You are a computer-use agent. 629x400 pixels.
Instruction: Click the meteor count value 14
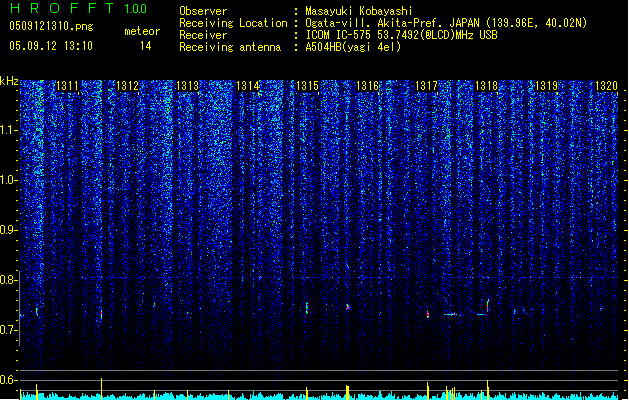click(x=146, y=46)
